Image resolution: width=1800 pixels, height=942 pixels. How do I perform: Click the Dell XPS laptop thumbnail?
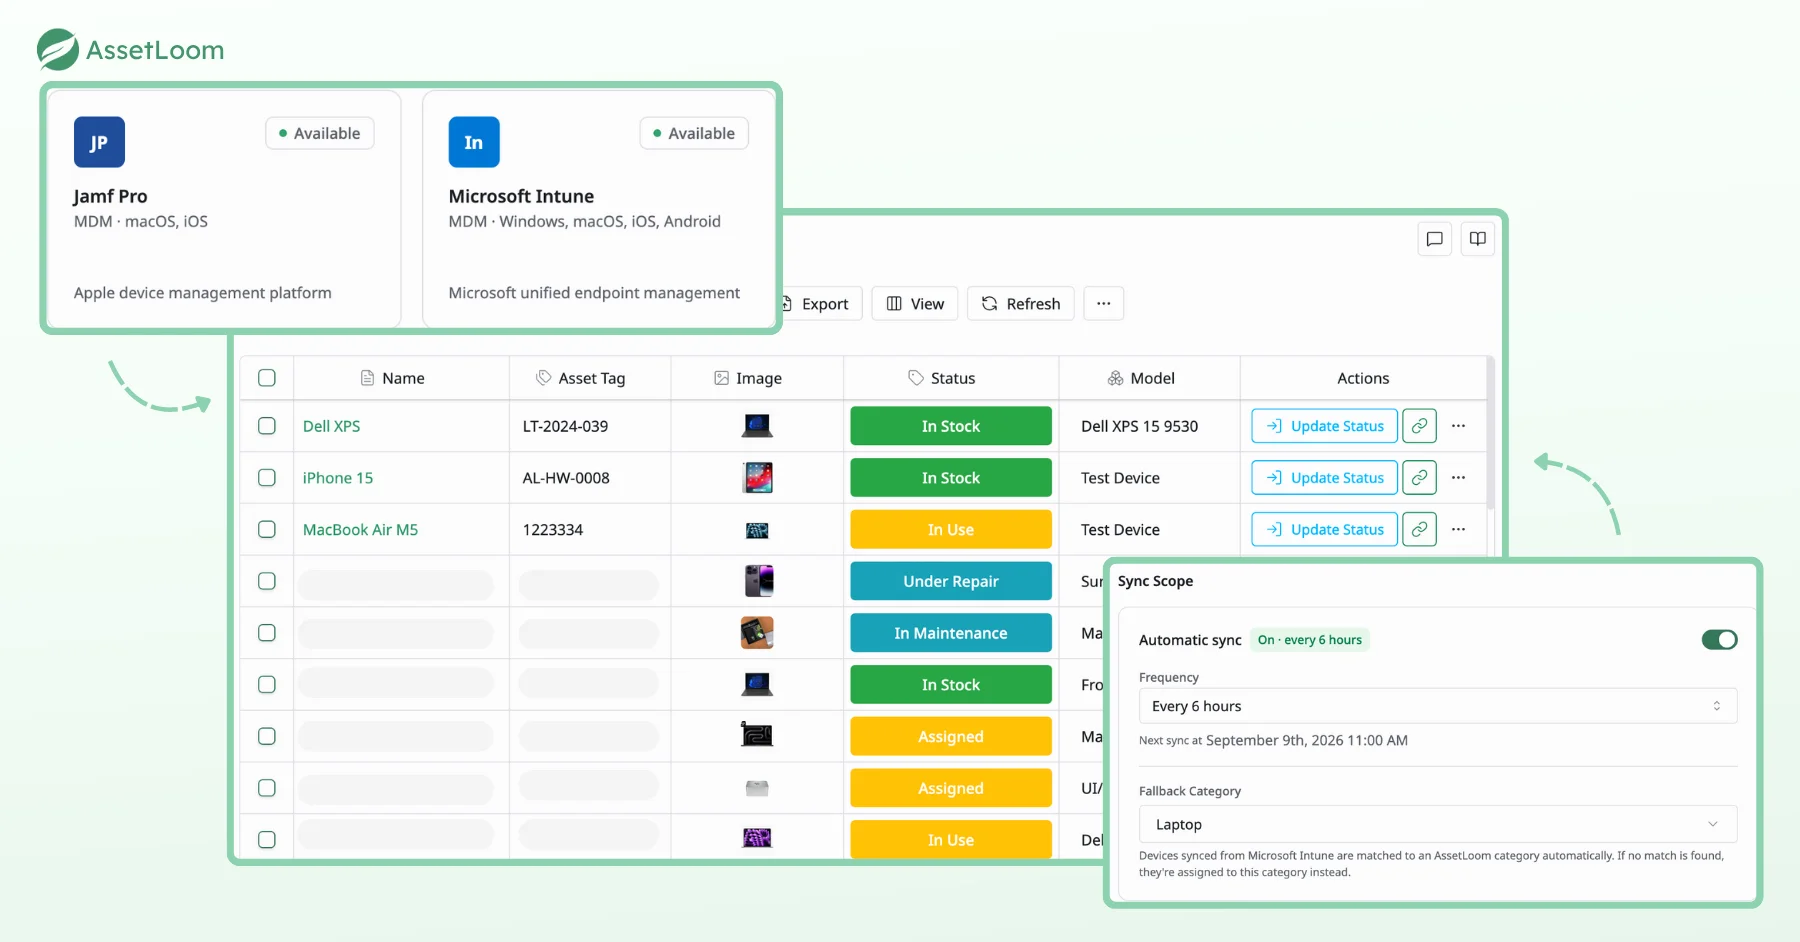[x=757, y=426]
